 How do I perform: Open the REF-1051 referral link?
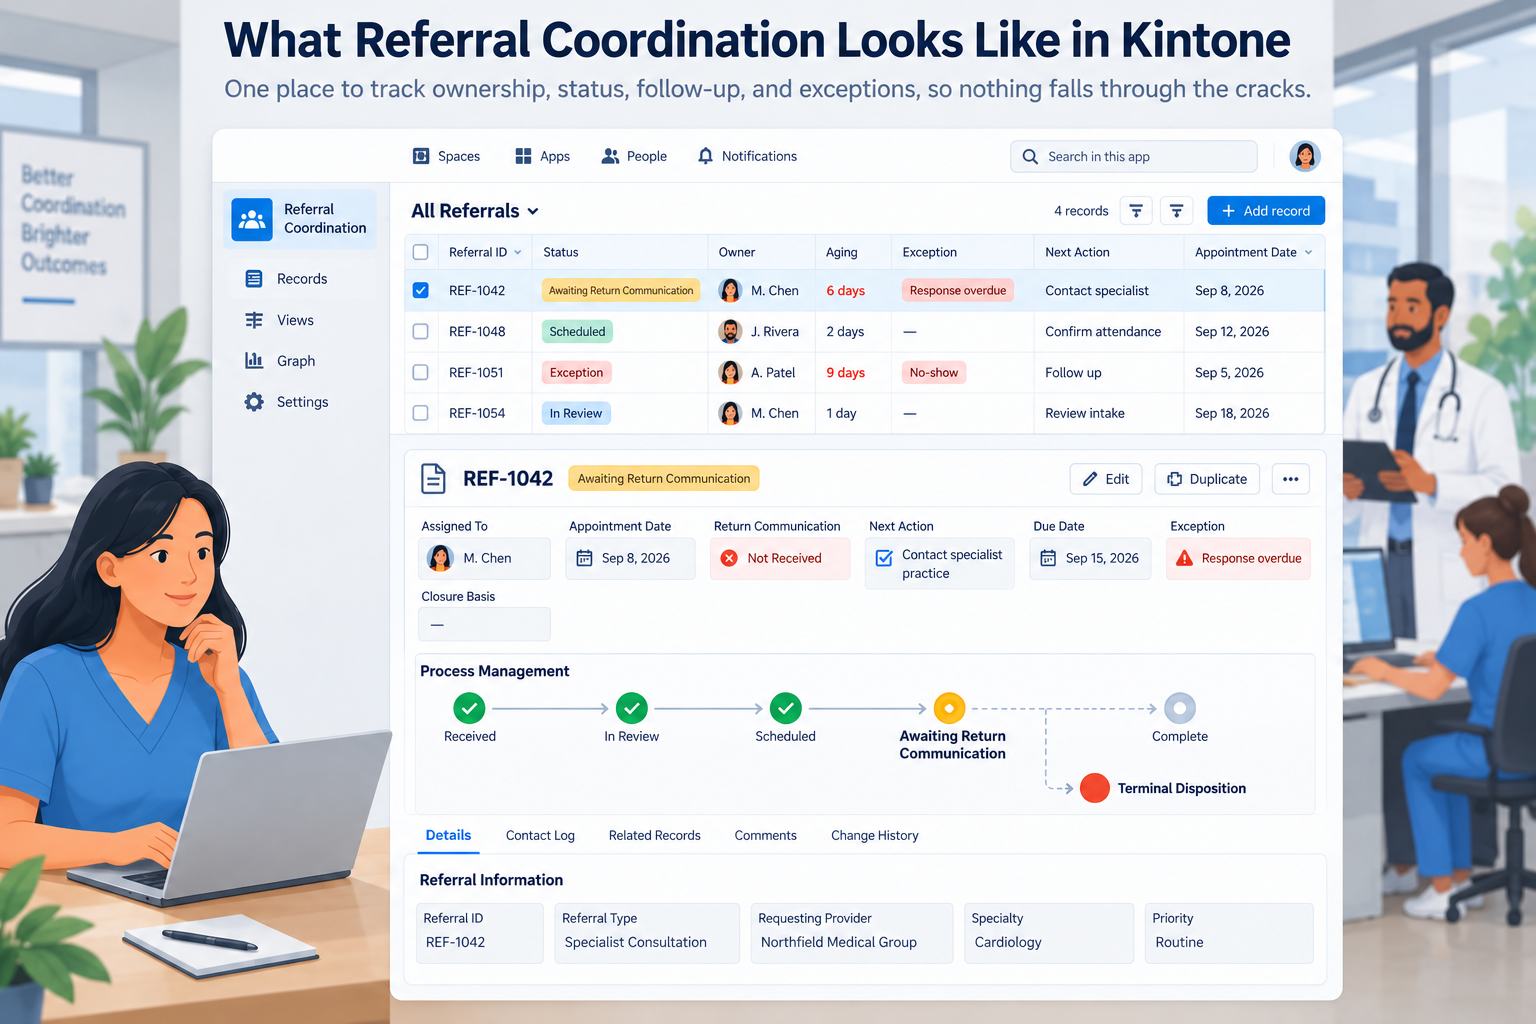[x=476, y=372]
